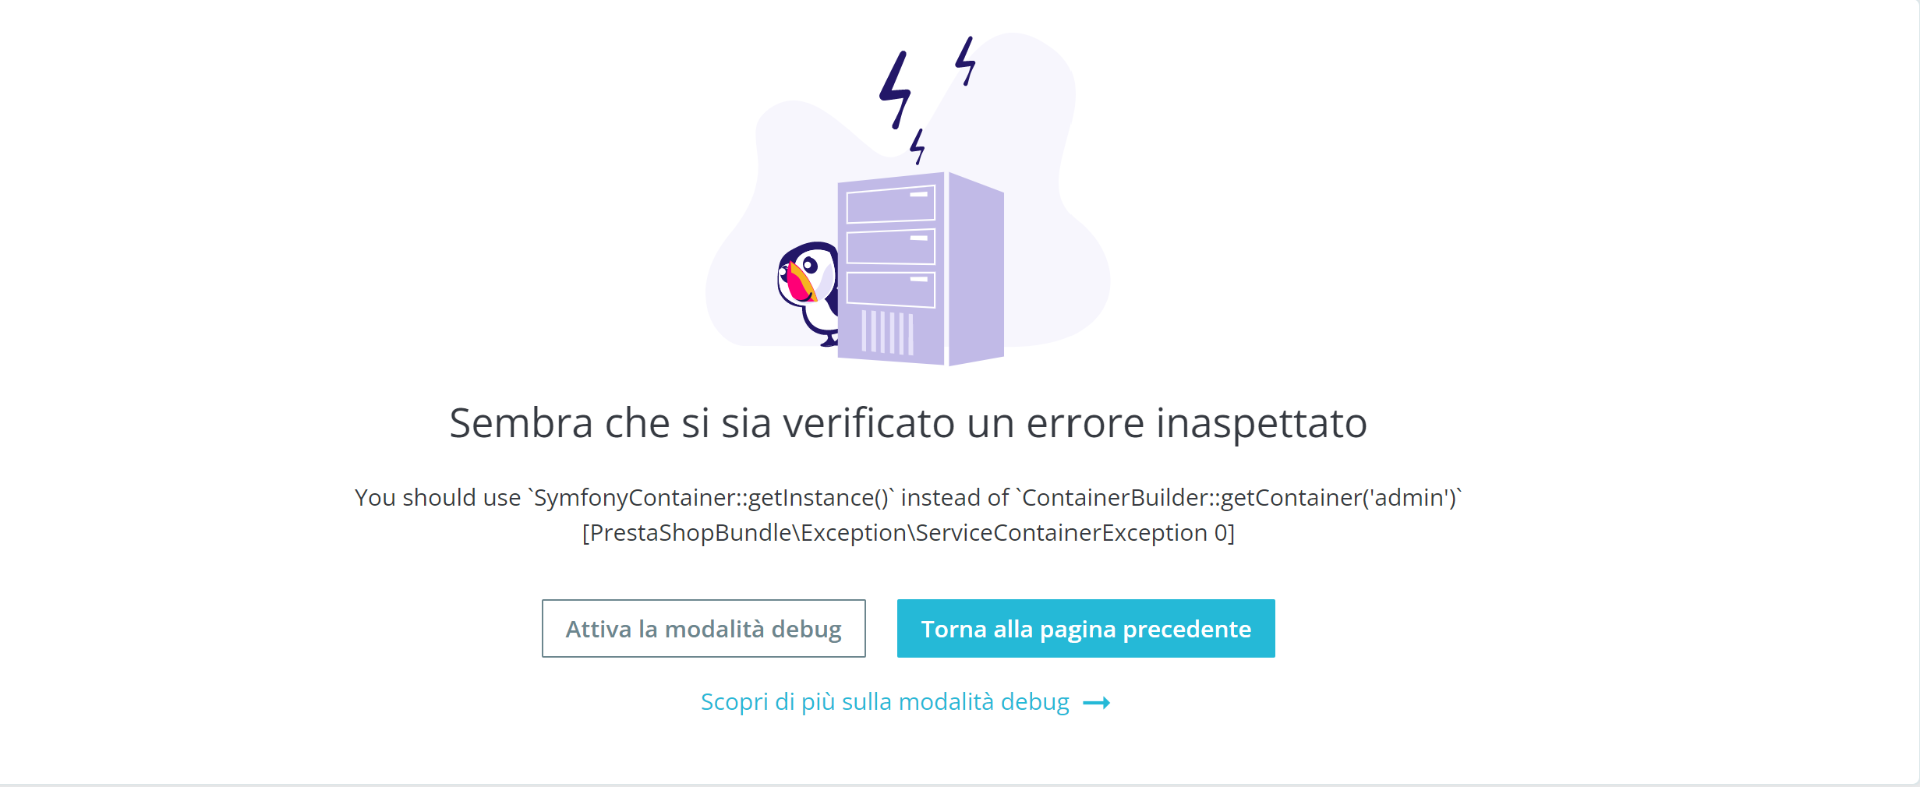Click the puffin mascot peeking behind server
The image size is (1920, 787).
click(808, 292)
